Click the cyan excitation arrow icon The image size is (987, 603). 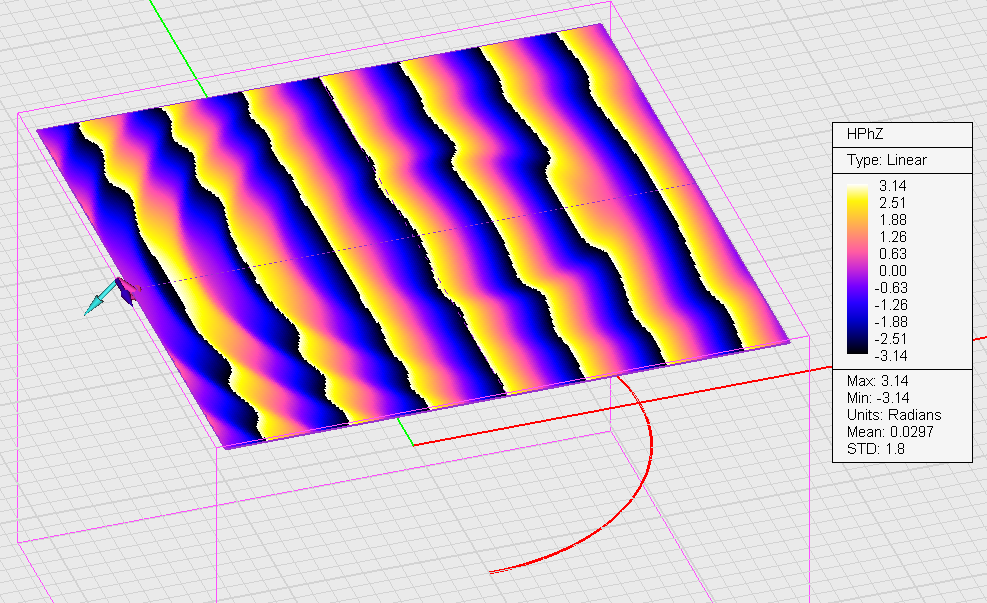tap(101, 298)
